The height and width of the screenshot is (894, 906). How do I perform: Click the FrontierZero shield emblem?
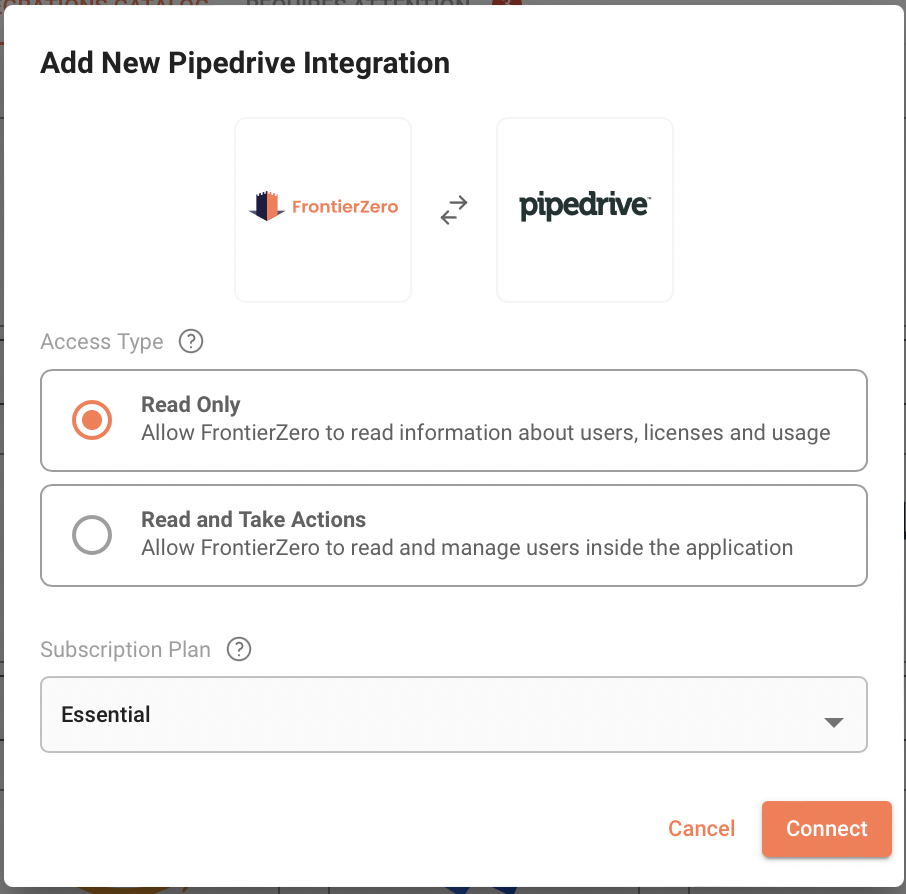point(267,207)
